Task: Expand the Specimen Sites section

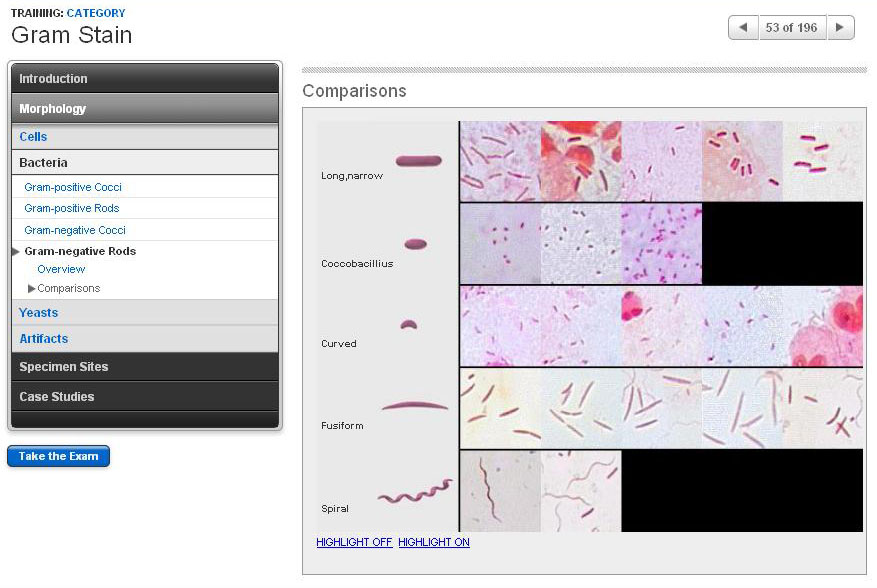Action: [x=145, y=367]
